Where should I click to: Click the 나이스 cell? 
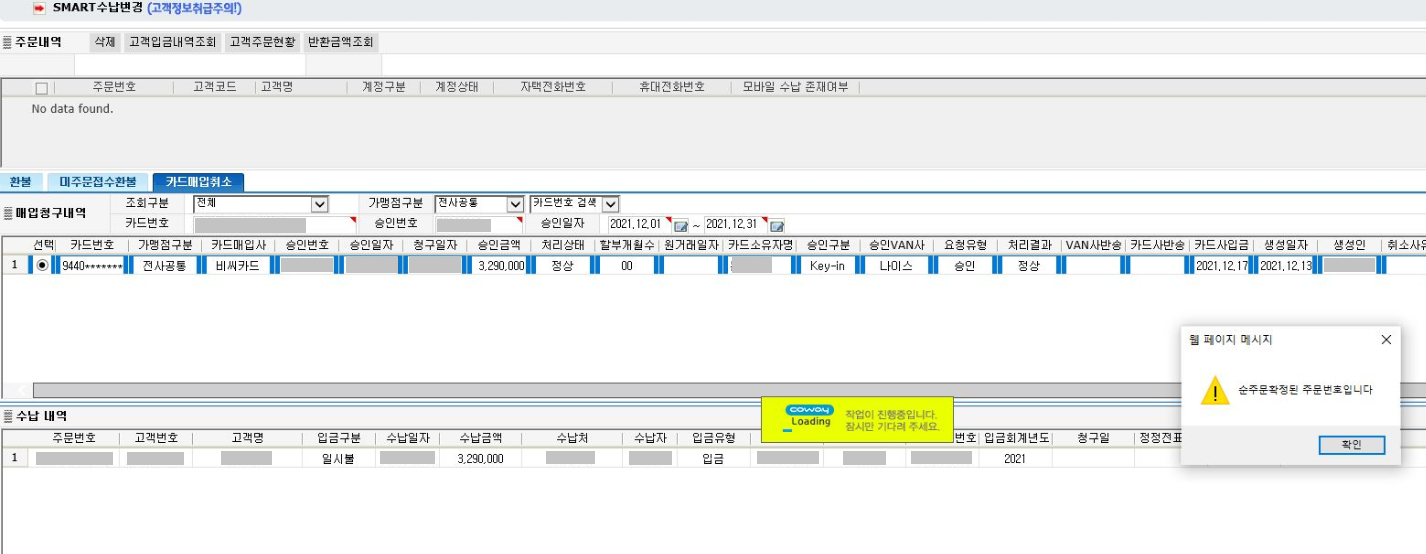896,266
